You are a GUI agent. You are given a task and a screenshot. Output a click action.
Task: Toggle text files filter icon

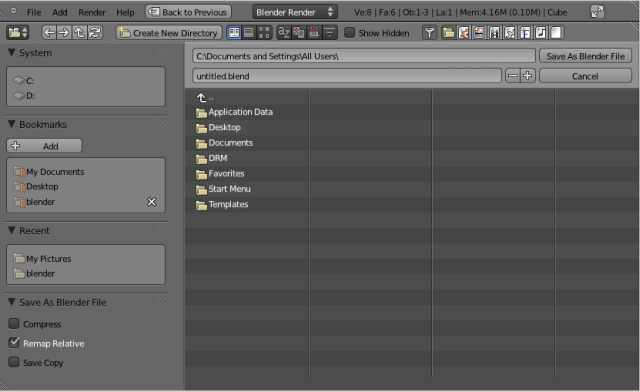tap(556, 32)
